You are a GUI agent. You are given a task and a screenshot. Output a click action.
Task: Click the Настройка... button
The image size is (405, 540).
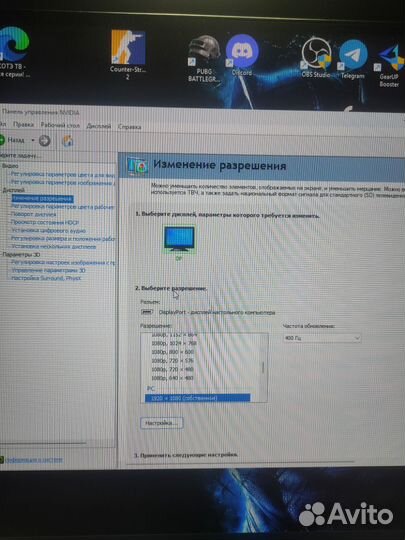pyautogui.click(x=162, y=423)
